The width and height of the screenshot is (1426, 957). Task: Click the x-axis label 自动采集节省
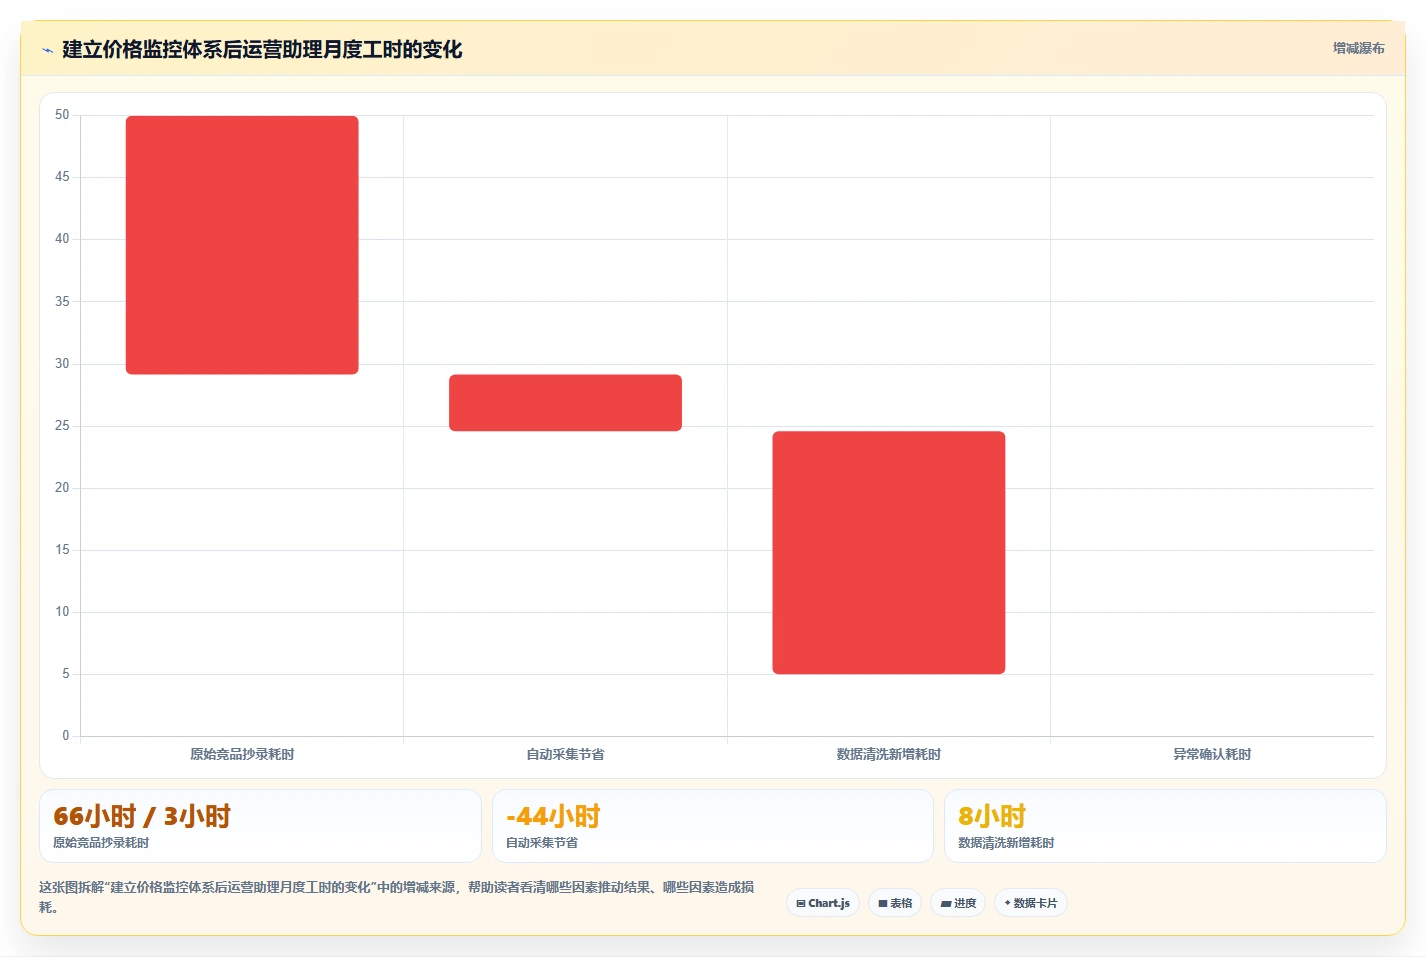[565, 754]
